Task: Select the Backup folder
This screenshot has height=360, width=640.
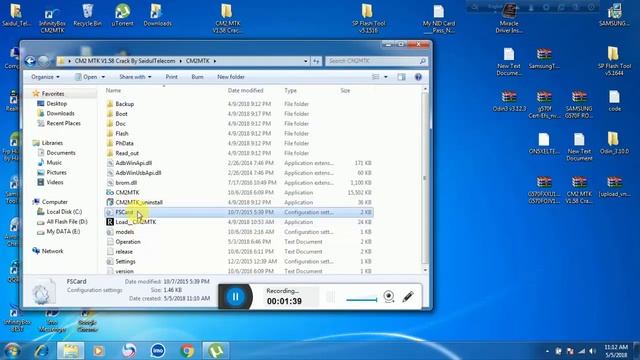Action: pyautogui.click(x=124, y=104)
